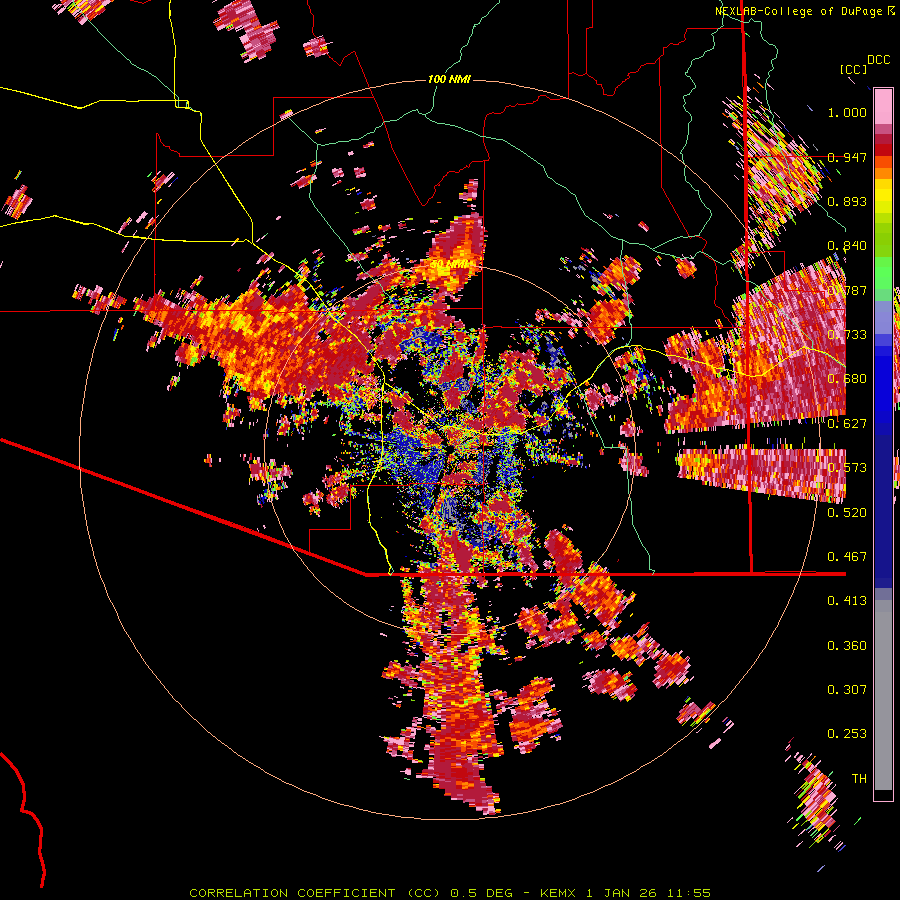900x900 pixels.
Task: Click the 0.413 scale value
Action: 847,601
